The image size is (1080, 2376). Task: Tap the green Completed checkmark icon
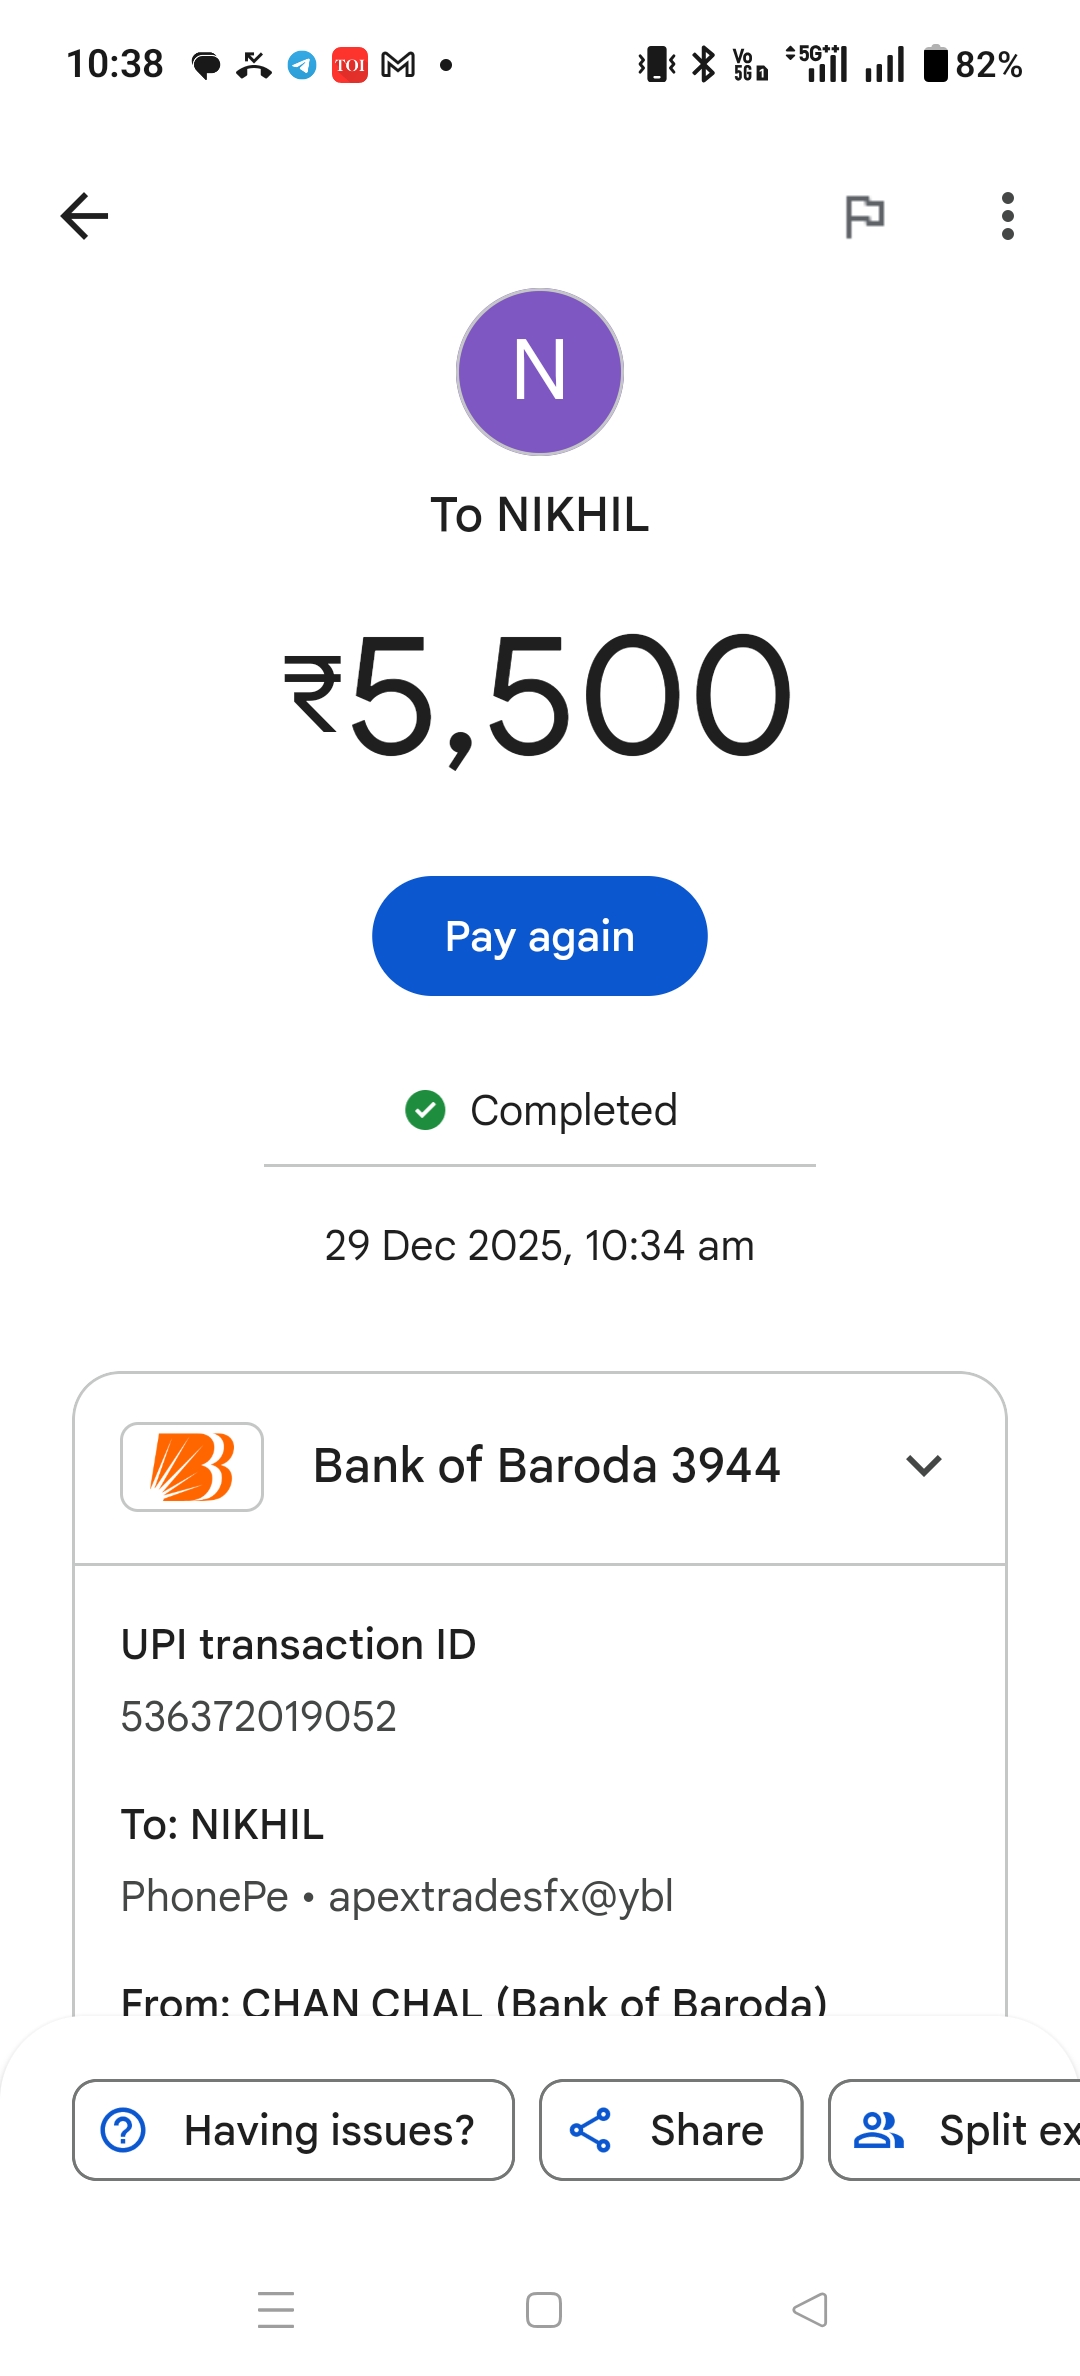[425, 1110]
